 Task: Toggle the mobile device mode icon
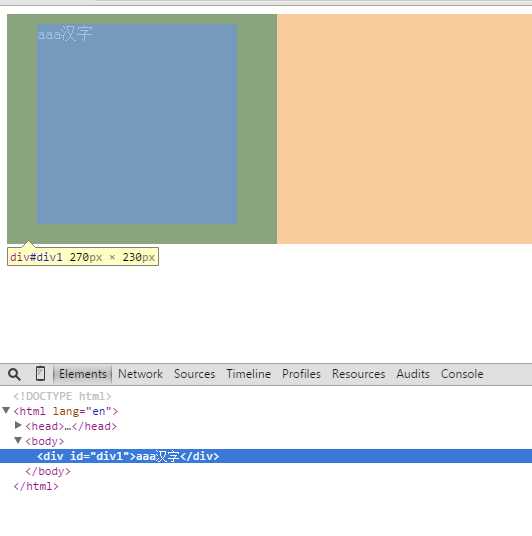point(40,373)
